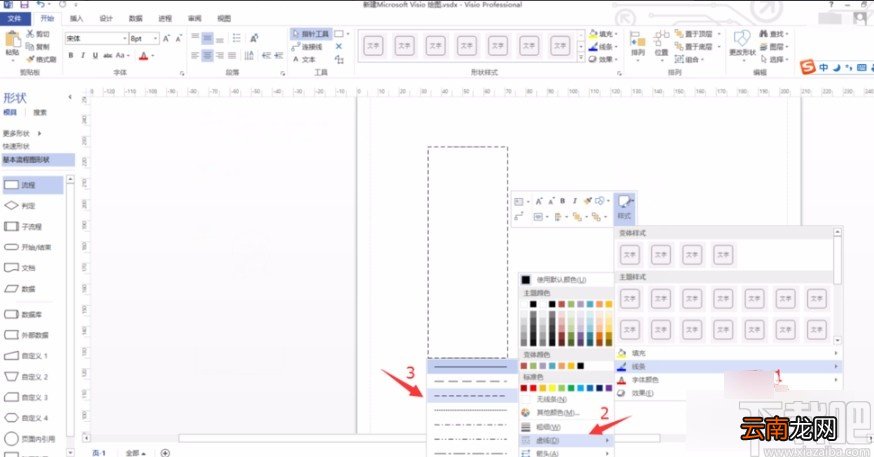
Task: Open the Effects (效果) dropdown in ribbon
Action: point(604,59)
